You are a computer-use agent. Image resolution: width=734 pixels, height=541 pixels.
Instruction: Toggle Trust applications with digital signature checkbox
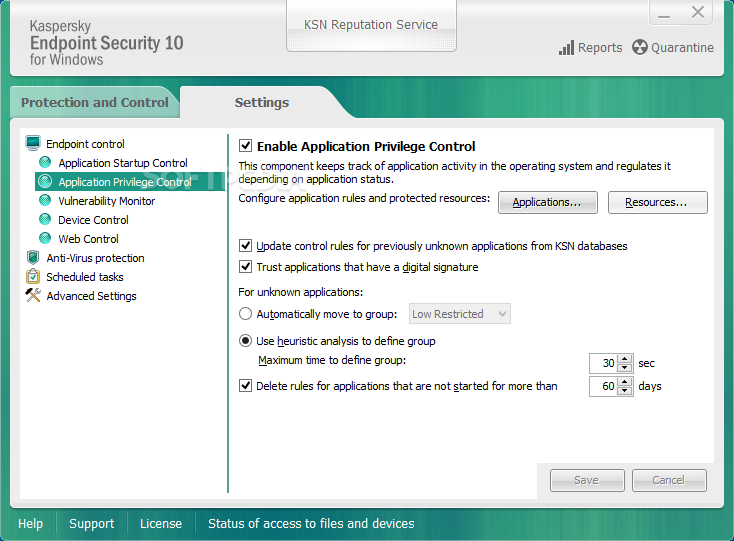[x=245, y=267]
